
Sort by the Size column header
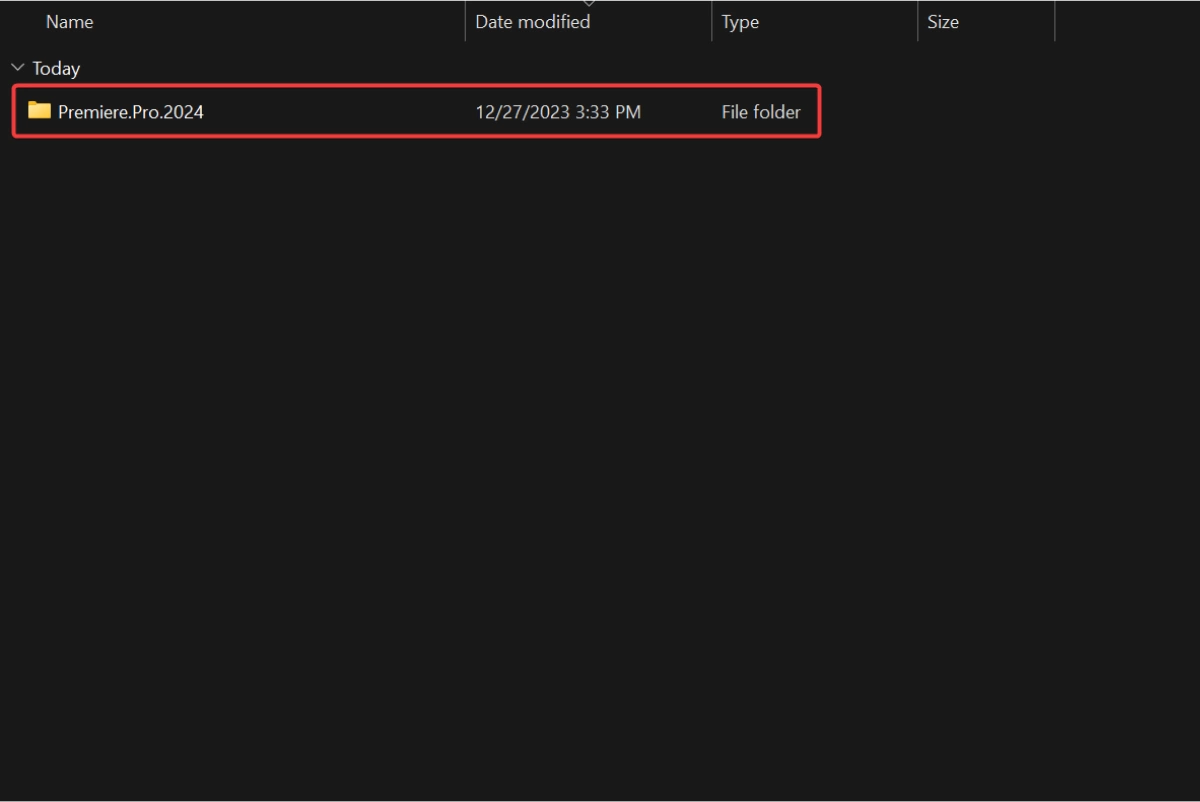coord(942,22)
